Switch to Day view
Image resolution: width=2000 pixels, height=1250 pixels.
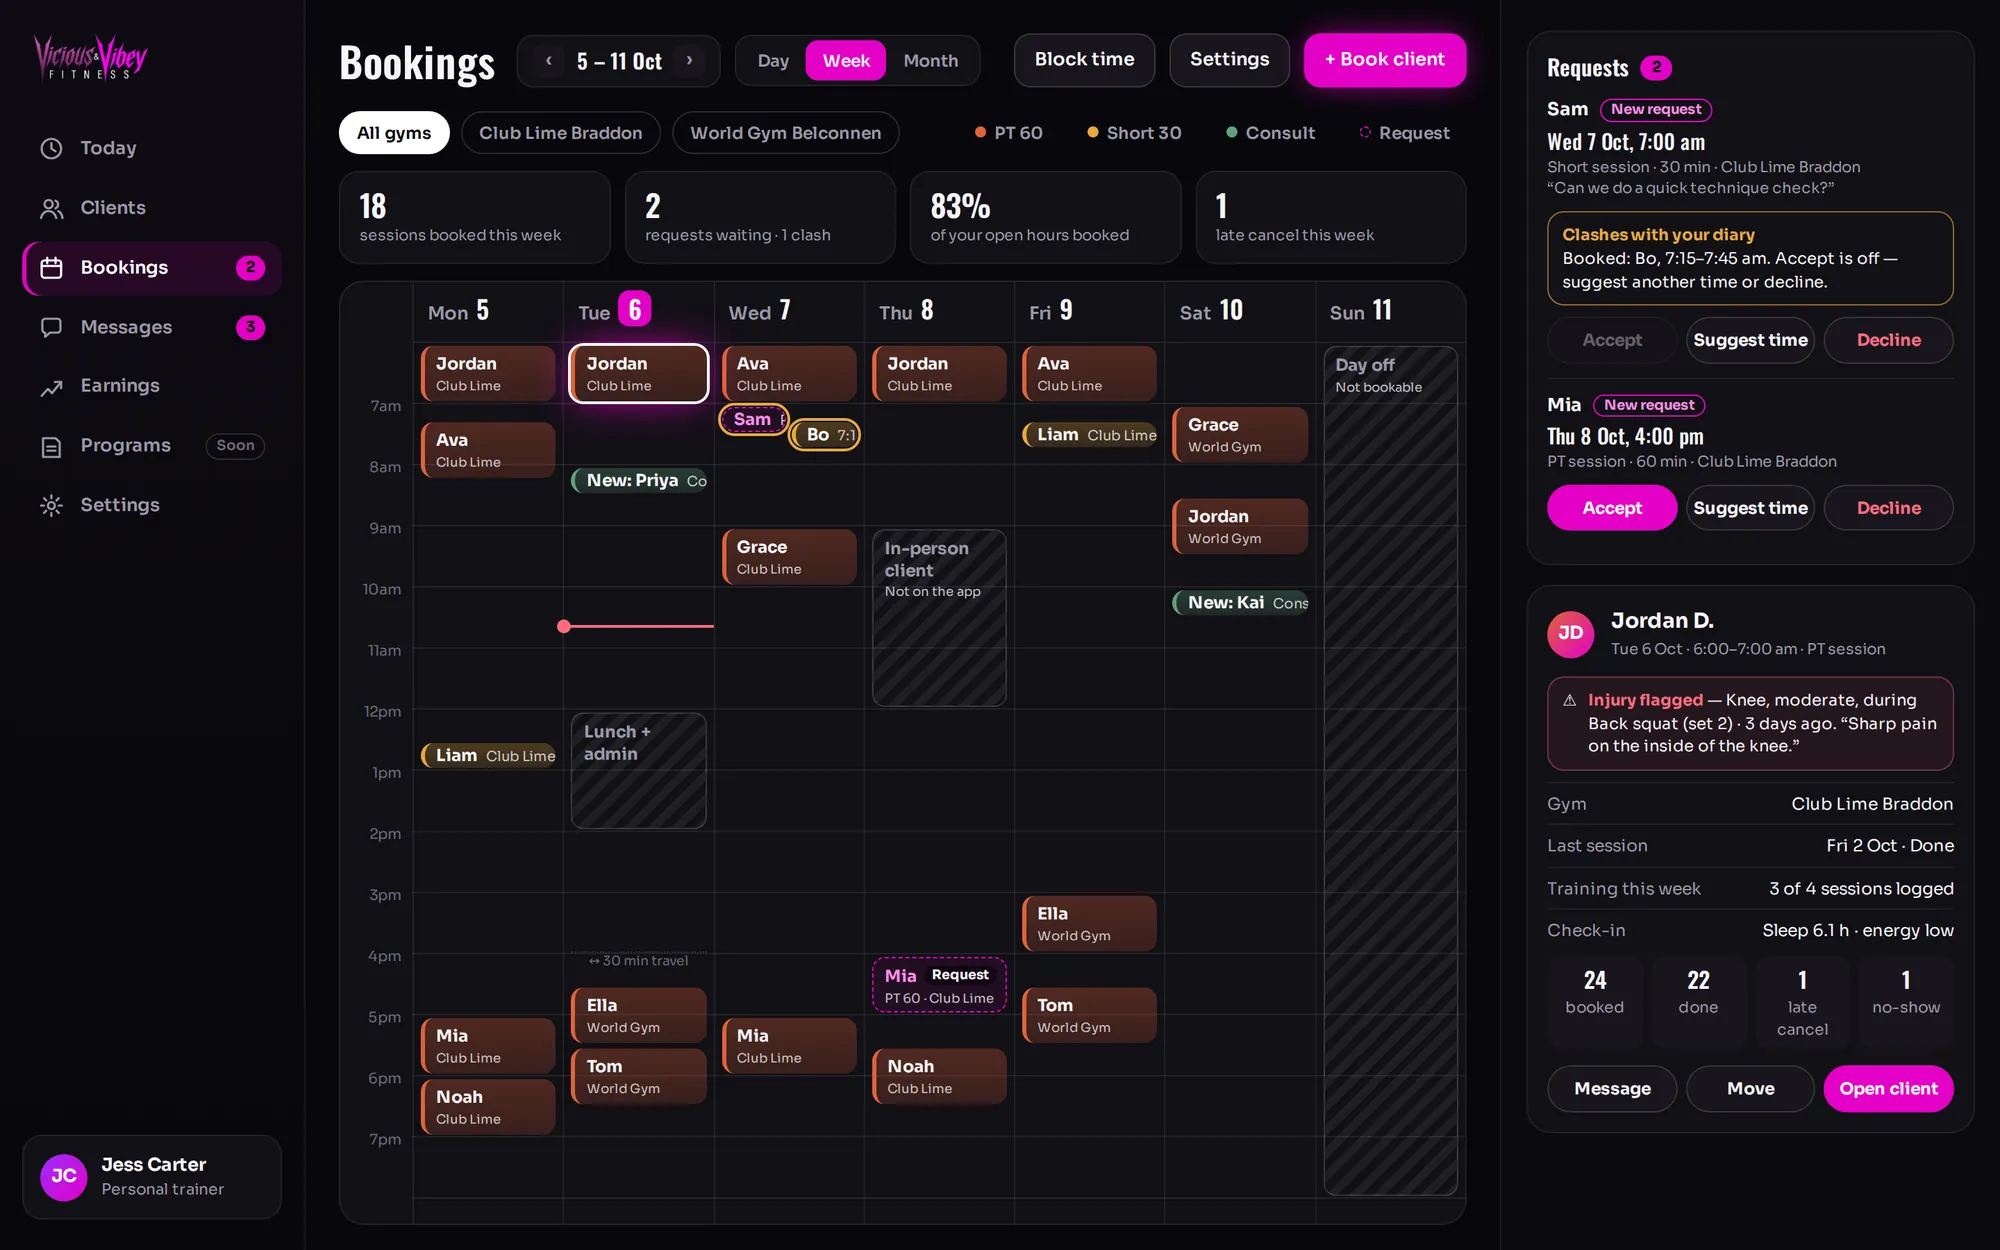[773, 61]
